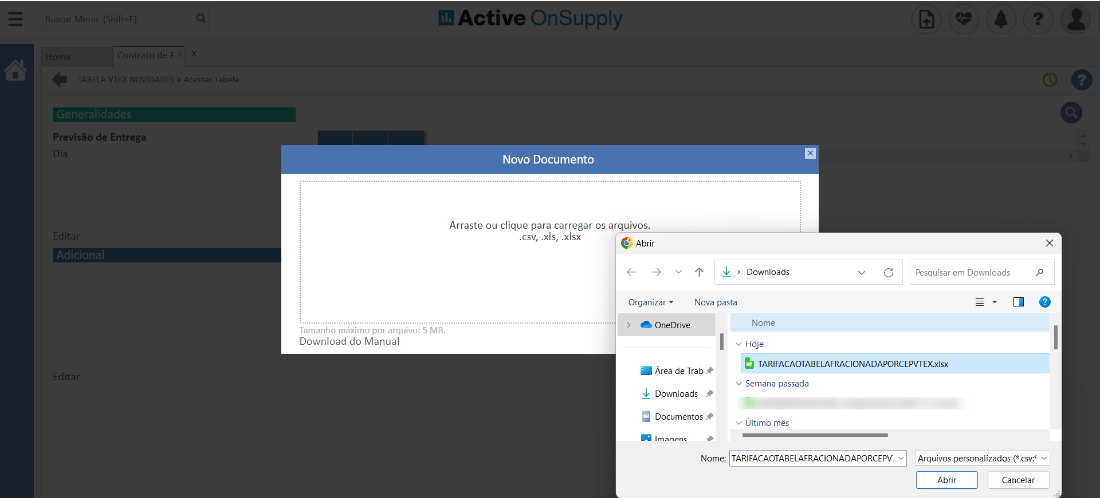
Task: Open the green clock history icon
Action: click(1049, 80)
